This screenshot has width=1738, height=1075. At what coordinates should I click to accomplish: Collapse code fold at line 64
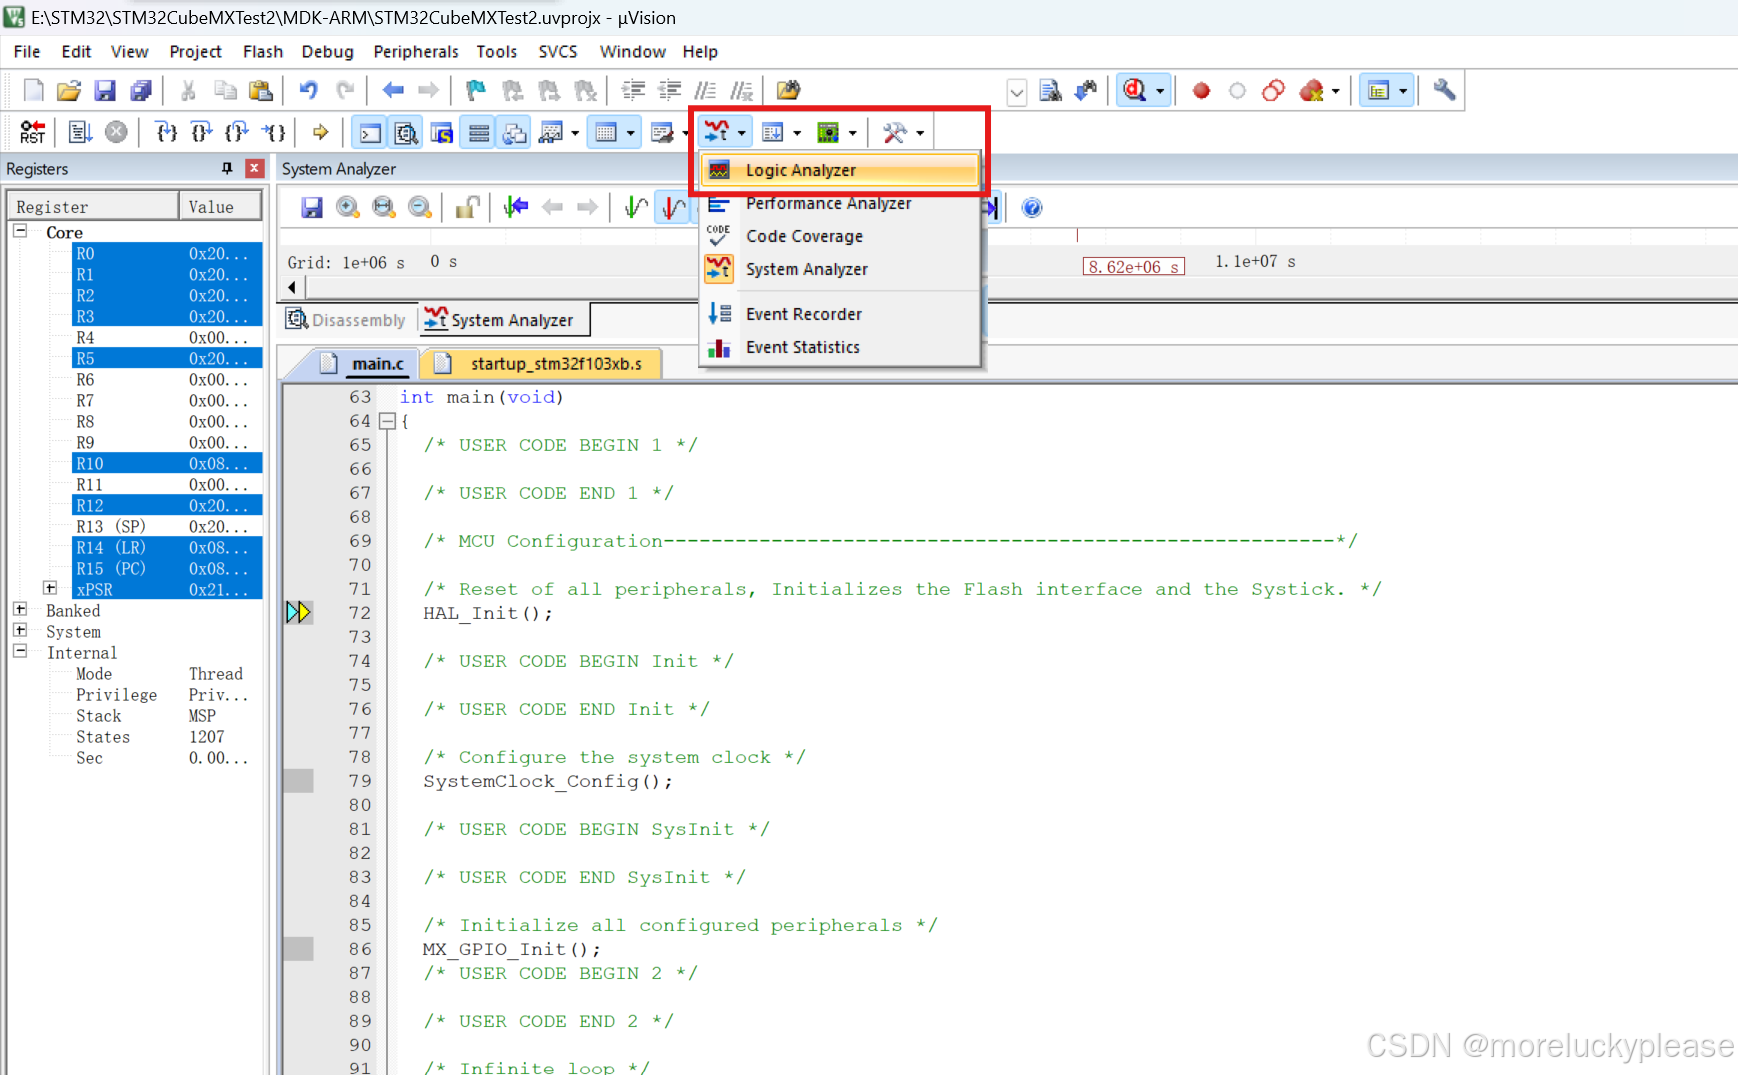pyautogui.click(x=387, y=421)
